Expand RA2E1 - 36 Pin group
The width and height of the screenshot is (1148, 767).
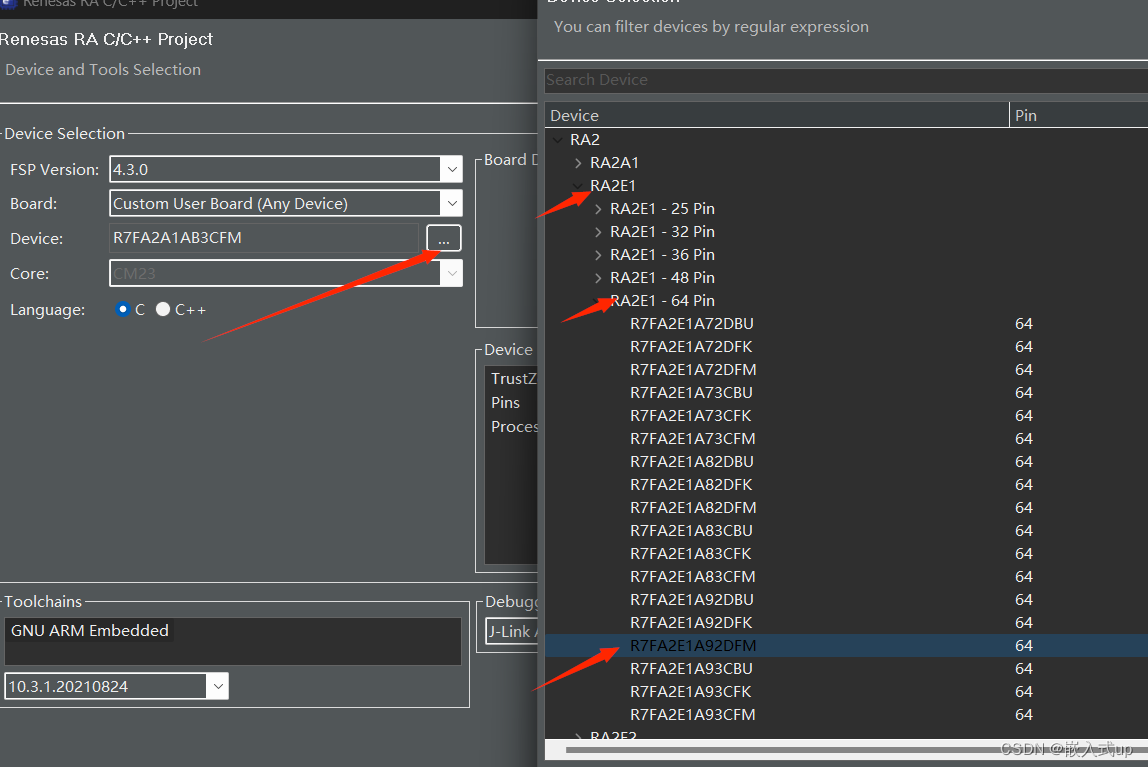[598, 255]
